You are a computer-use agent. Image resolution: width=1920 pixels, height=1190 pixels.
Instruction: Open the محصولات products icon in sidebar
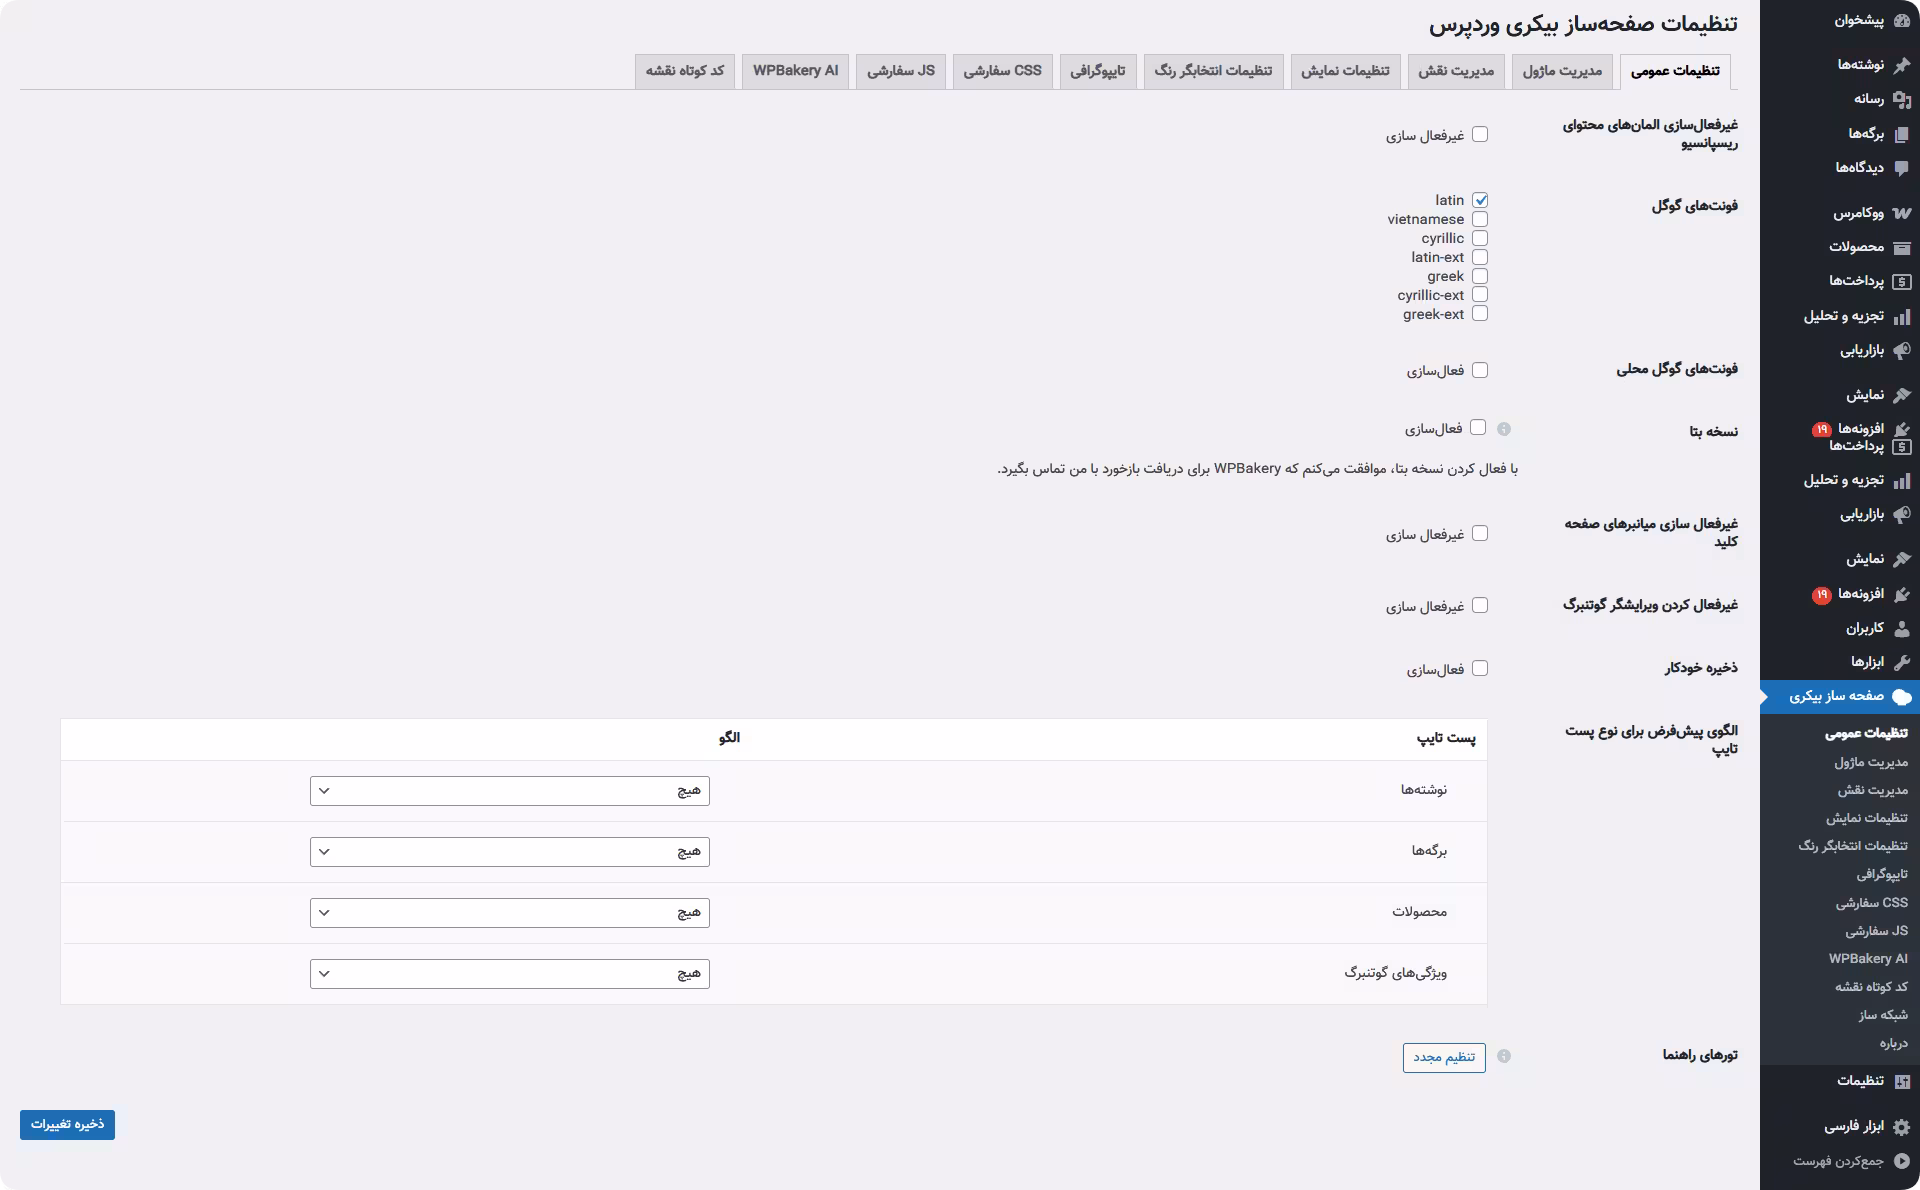(x=1901, y=247)
